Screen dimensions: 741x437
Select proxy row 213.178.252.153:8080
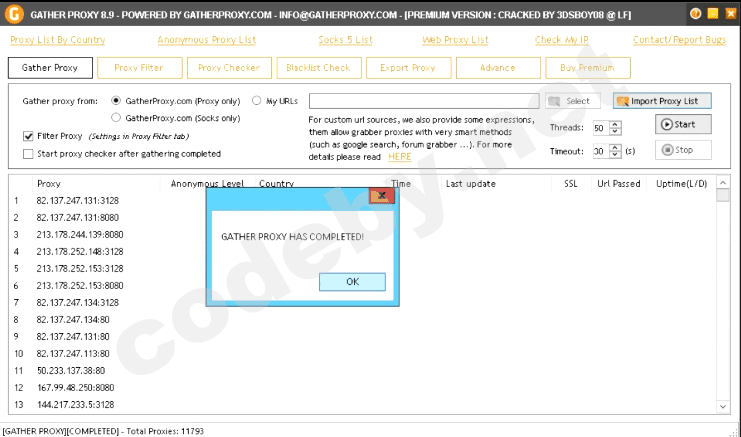tap(80, 286)
